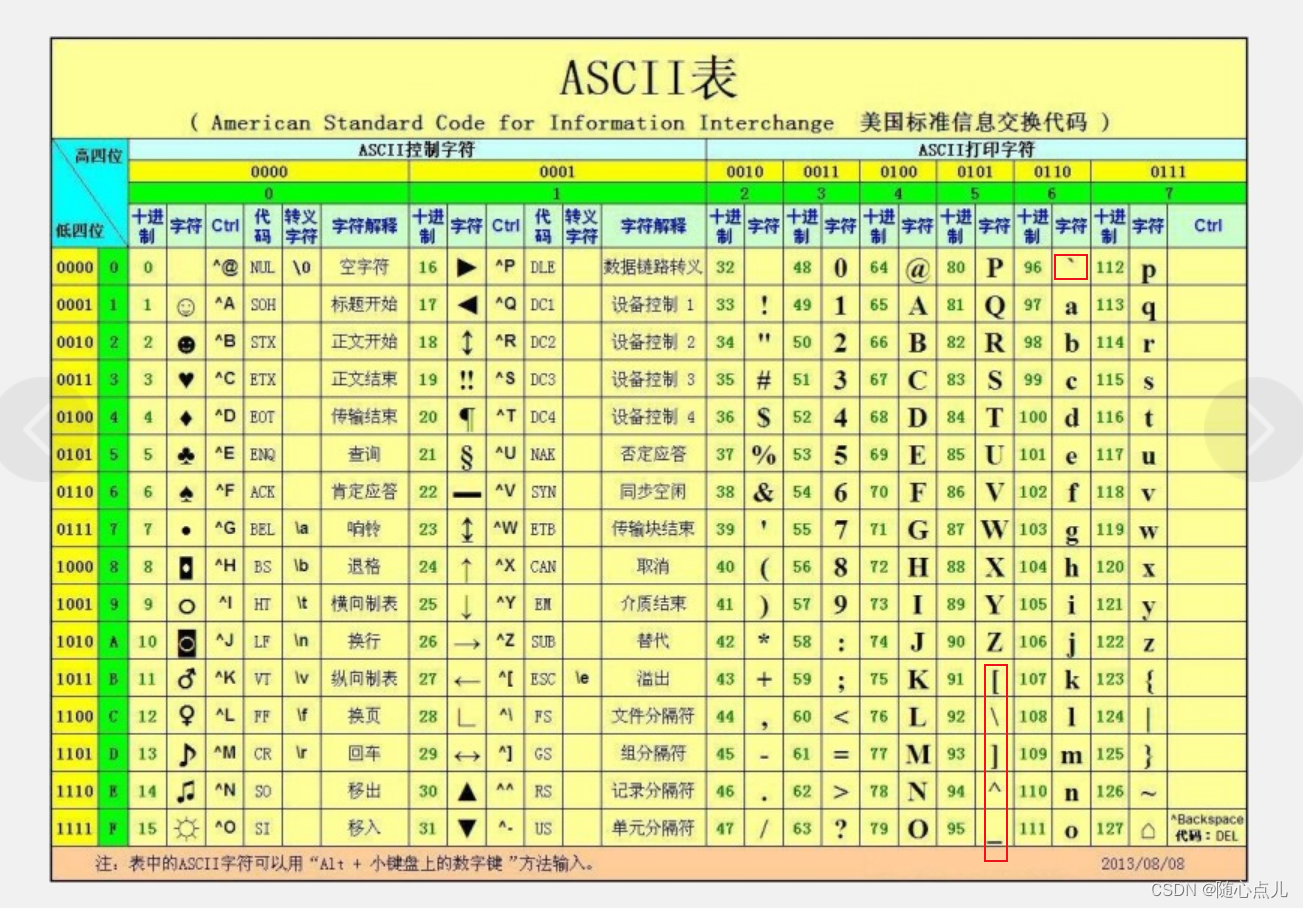Click the '低四位' corner label

tap(79, 231)
